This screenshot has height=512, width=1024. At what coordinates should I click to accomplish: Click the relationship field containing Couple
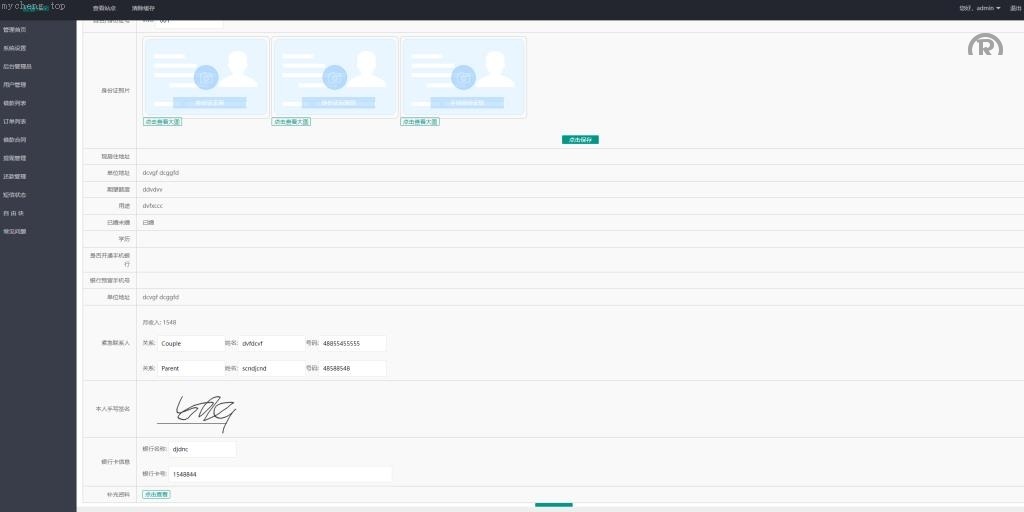(191, 343)
